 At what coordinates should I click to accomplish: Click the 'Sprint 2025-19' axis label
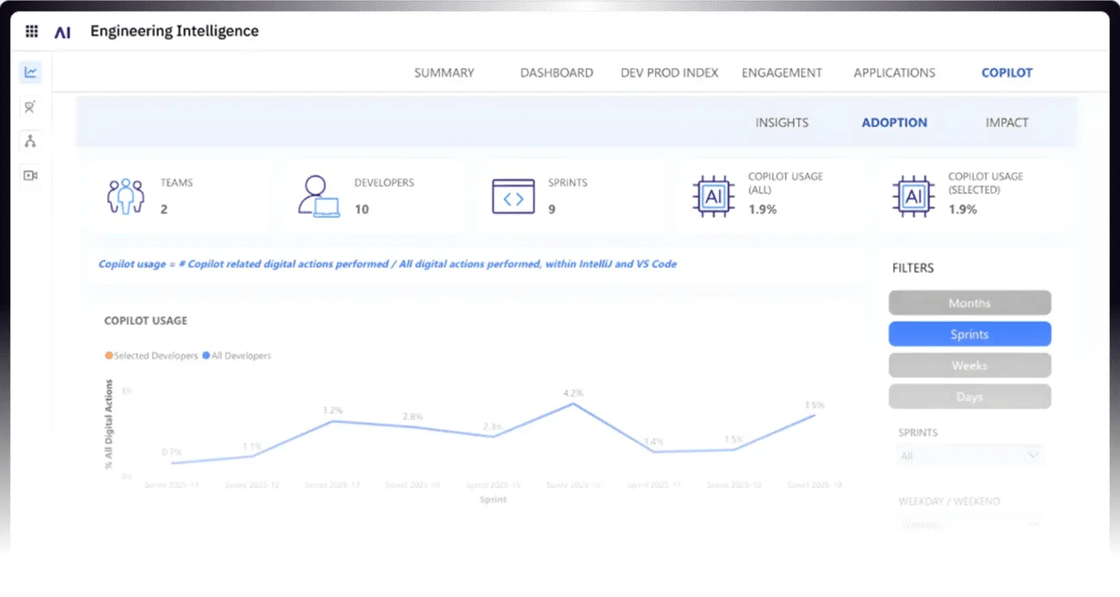[814, 485]
